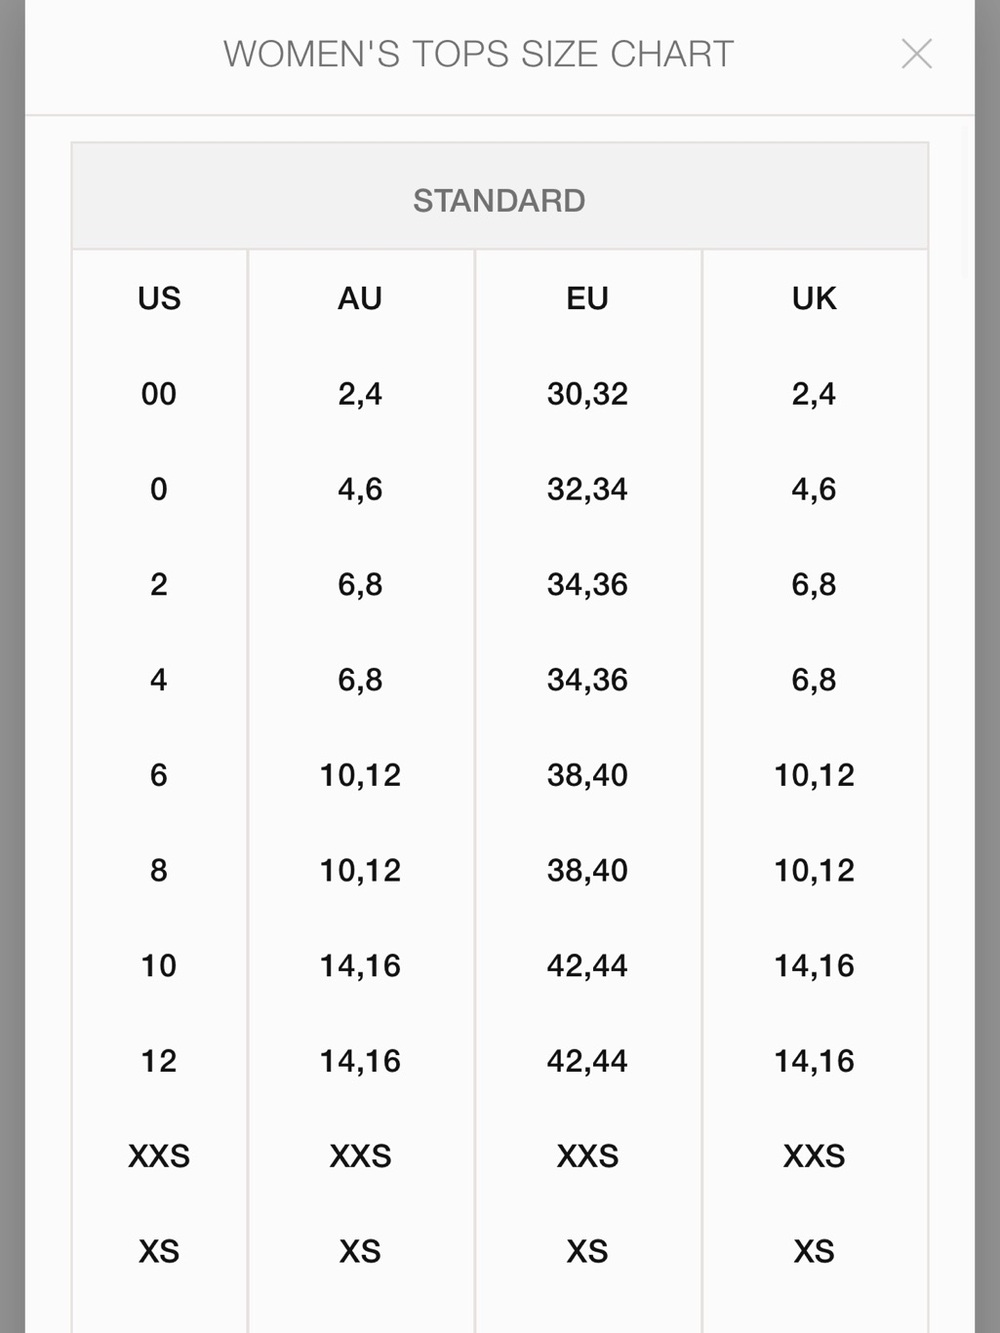Click the US column header
The width and height of the screenshot is (1000, 1333).
159,298
